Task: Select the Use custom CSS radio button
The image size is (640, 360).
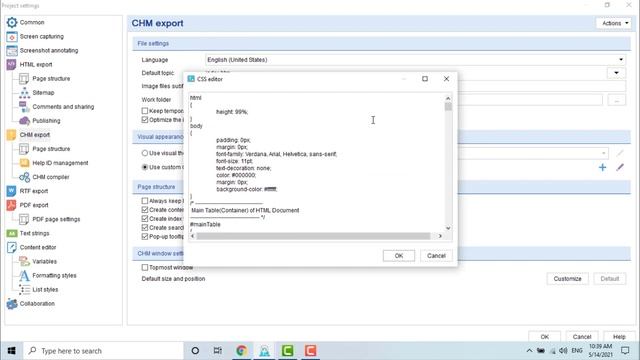Action: pyautogui.click(x=145, y=167)
